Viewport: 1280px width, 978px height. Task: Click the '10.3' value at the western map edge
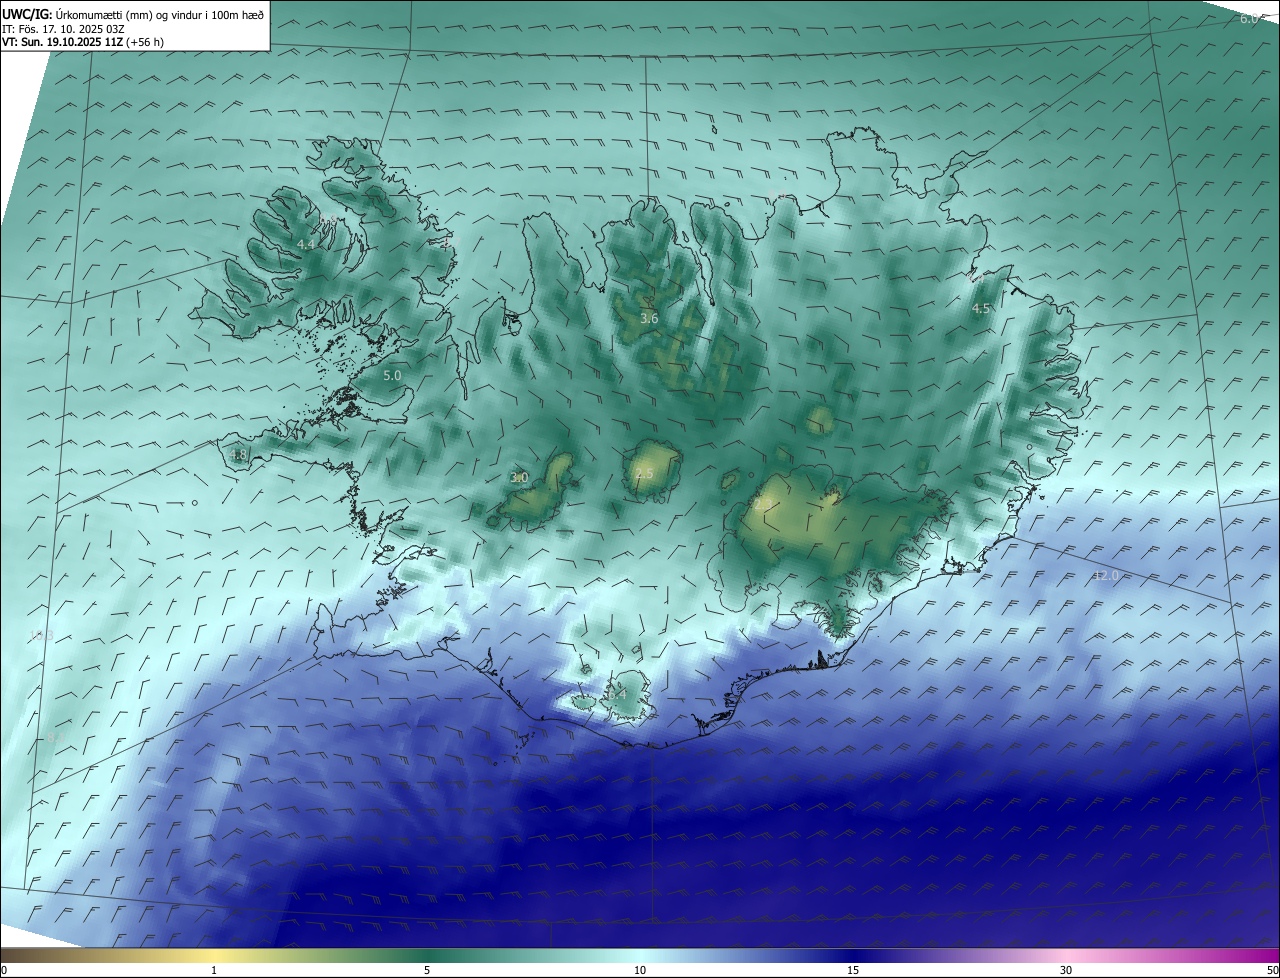coord(42,635)
